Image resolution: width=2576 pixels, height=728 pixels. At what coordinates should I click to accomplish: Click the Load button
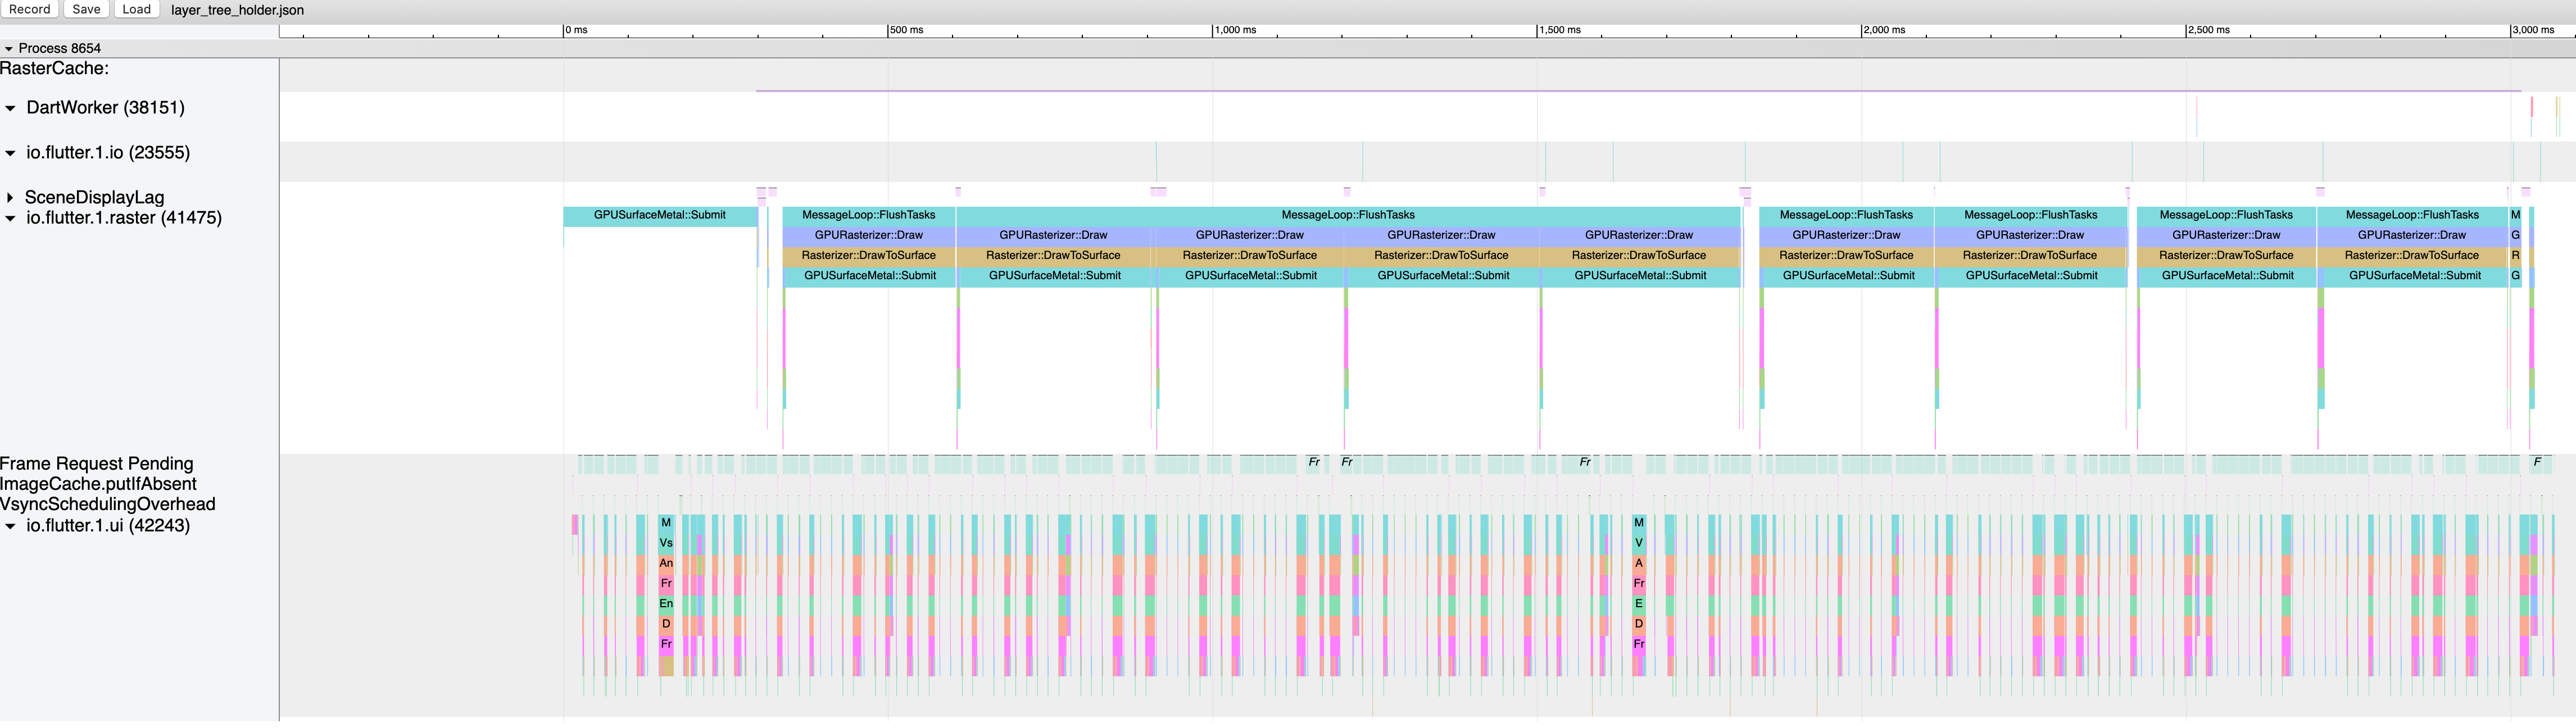[x=136, y=9]
